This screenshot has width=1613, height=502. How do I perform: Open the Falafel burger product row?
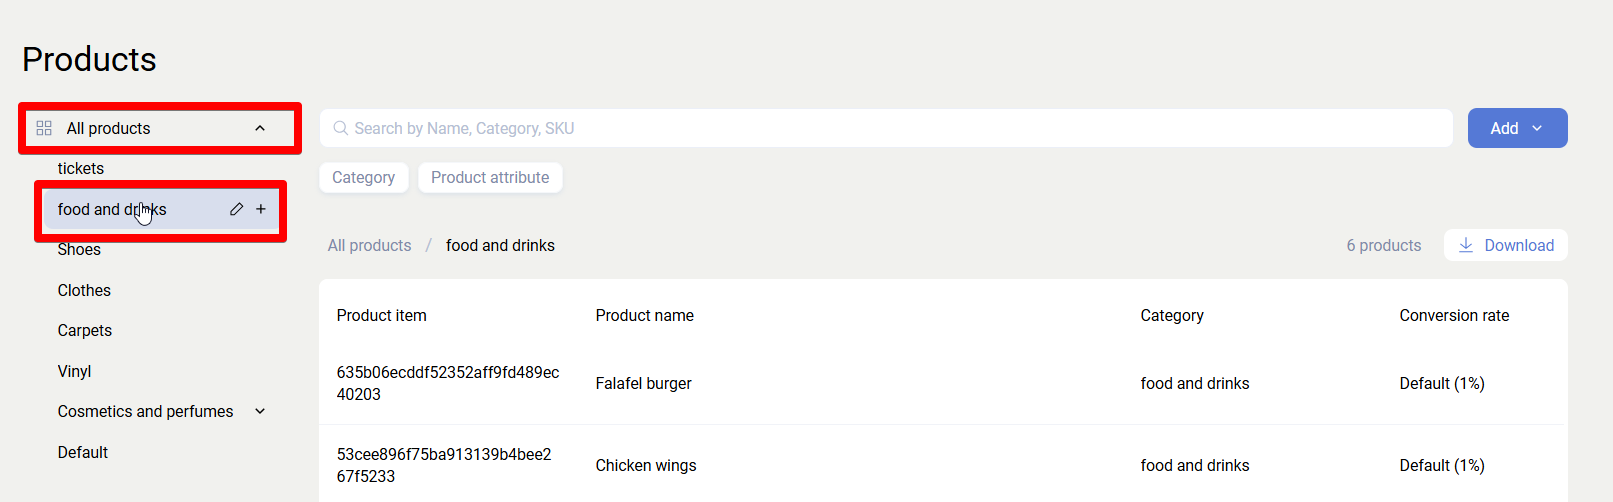click(644, 383)
